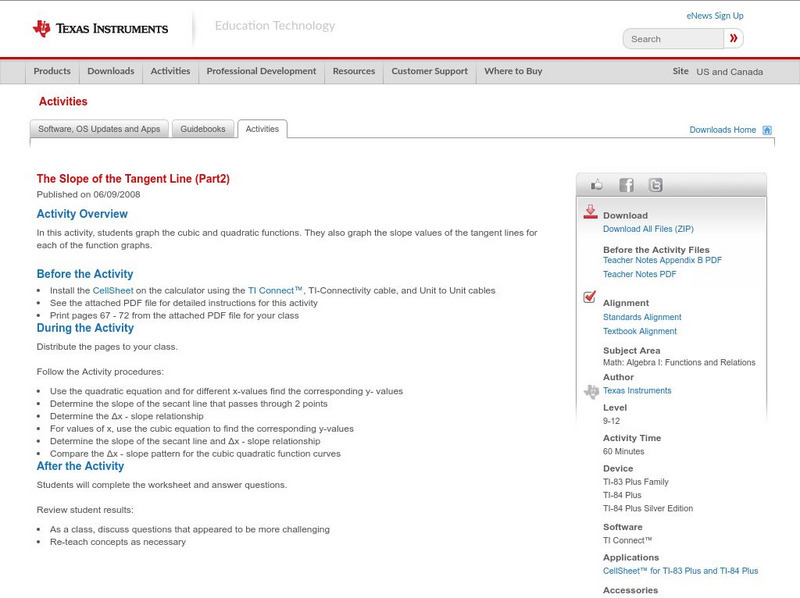The image size is (800, 598).
Task: Open the Downloads menu
Action: pyautogui.click(x=111, y=71)
